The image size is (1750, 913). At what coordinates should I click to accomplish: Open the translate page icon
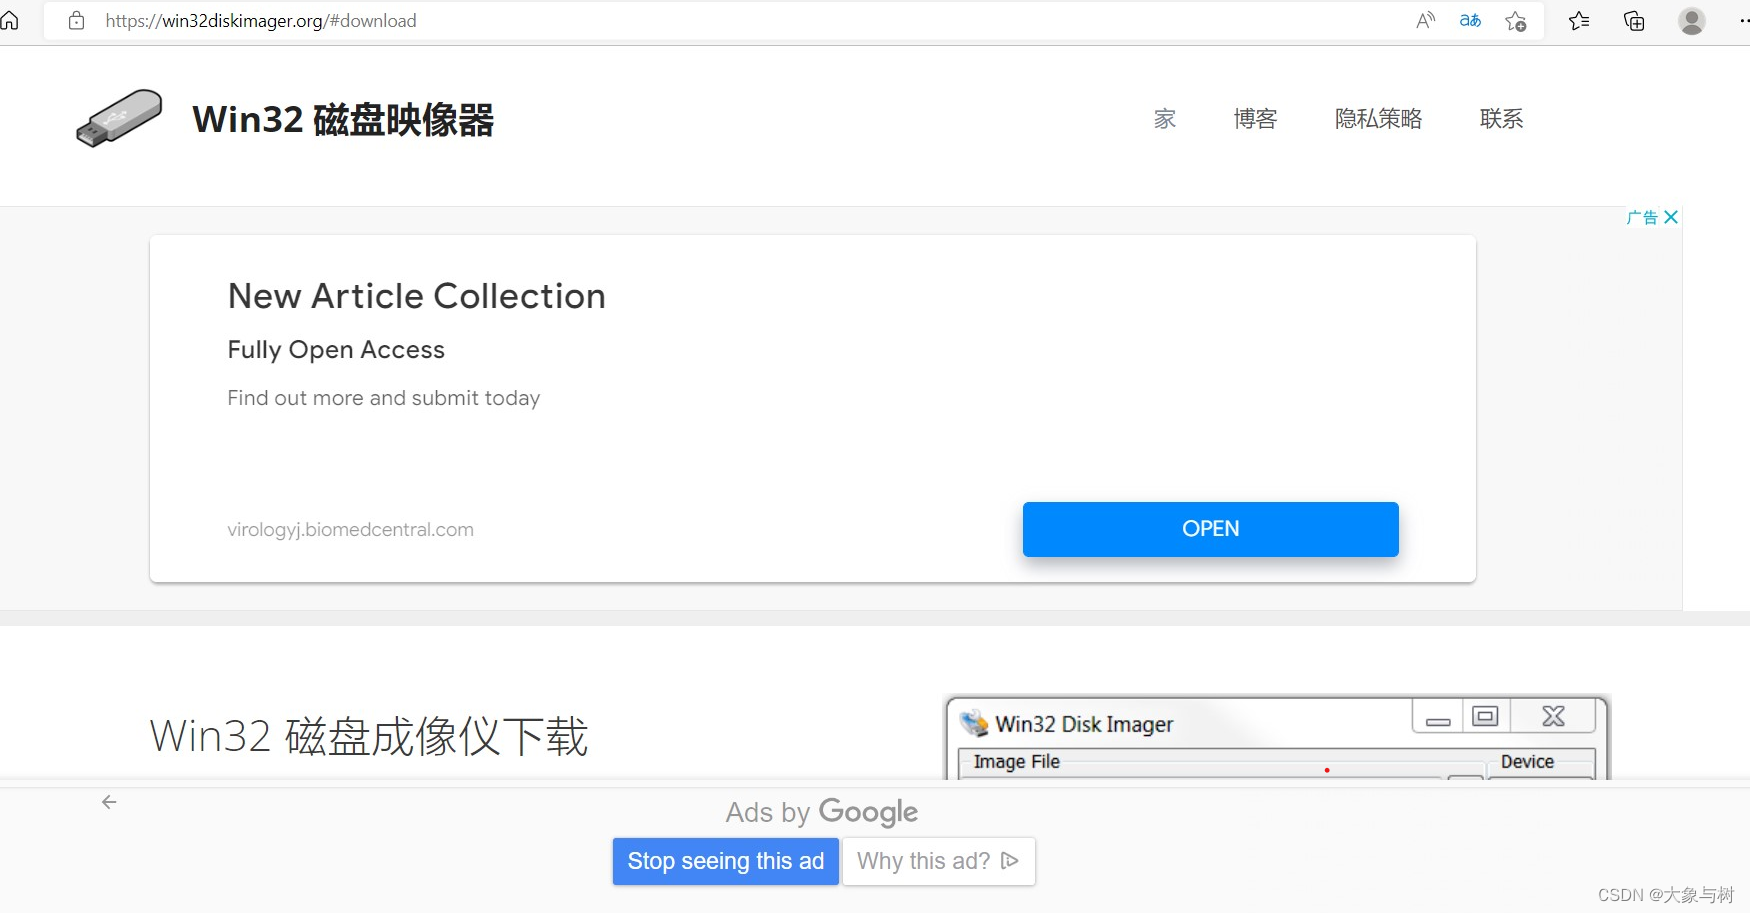pos(1470,20)
